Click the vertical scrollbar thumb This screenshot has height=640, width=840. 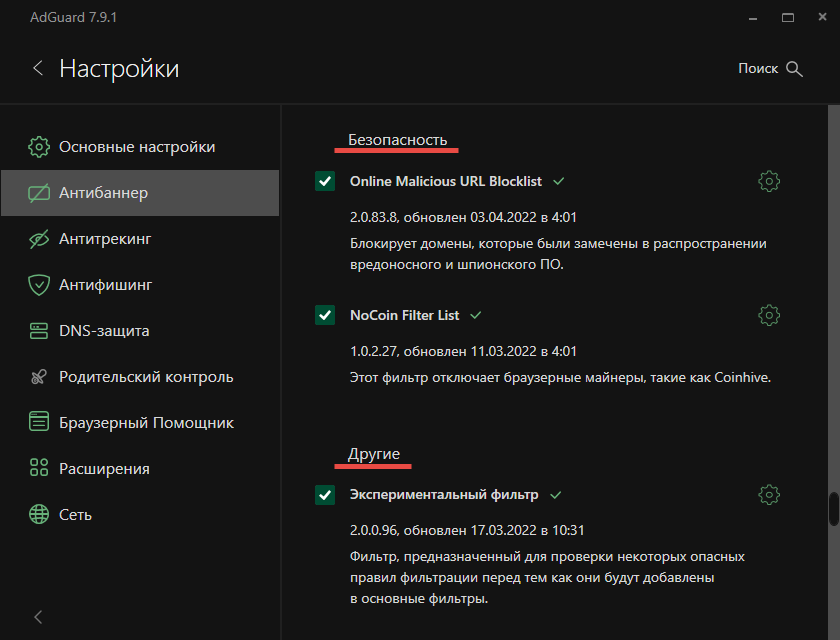pyautogui.click(x=834, y=509)
